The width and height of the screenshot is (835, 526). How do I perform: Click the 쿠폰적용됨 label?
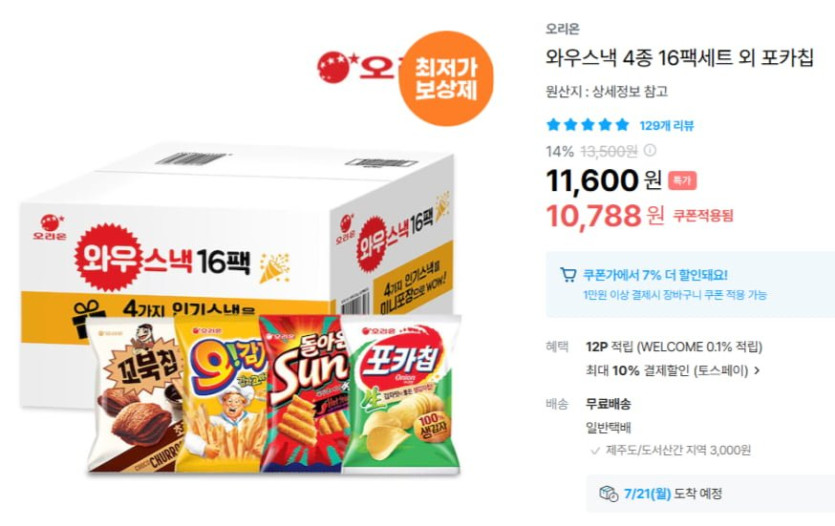tap(703, 215)
